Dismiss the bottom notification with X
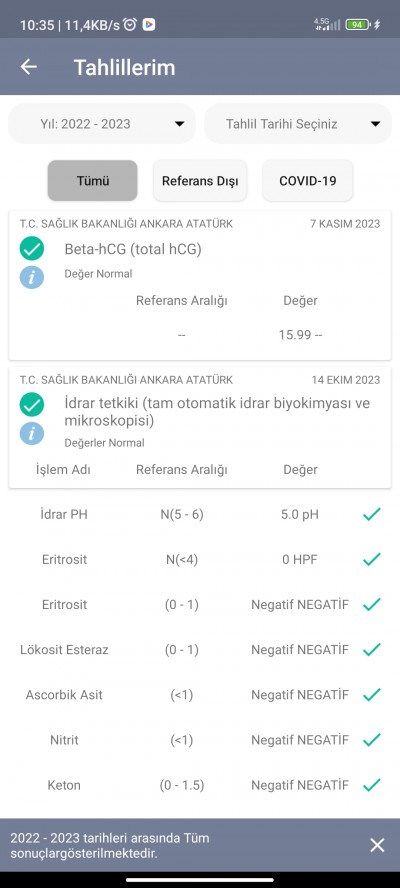The image size is (400, 888). tap(377, 846)
